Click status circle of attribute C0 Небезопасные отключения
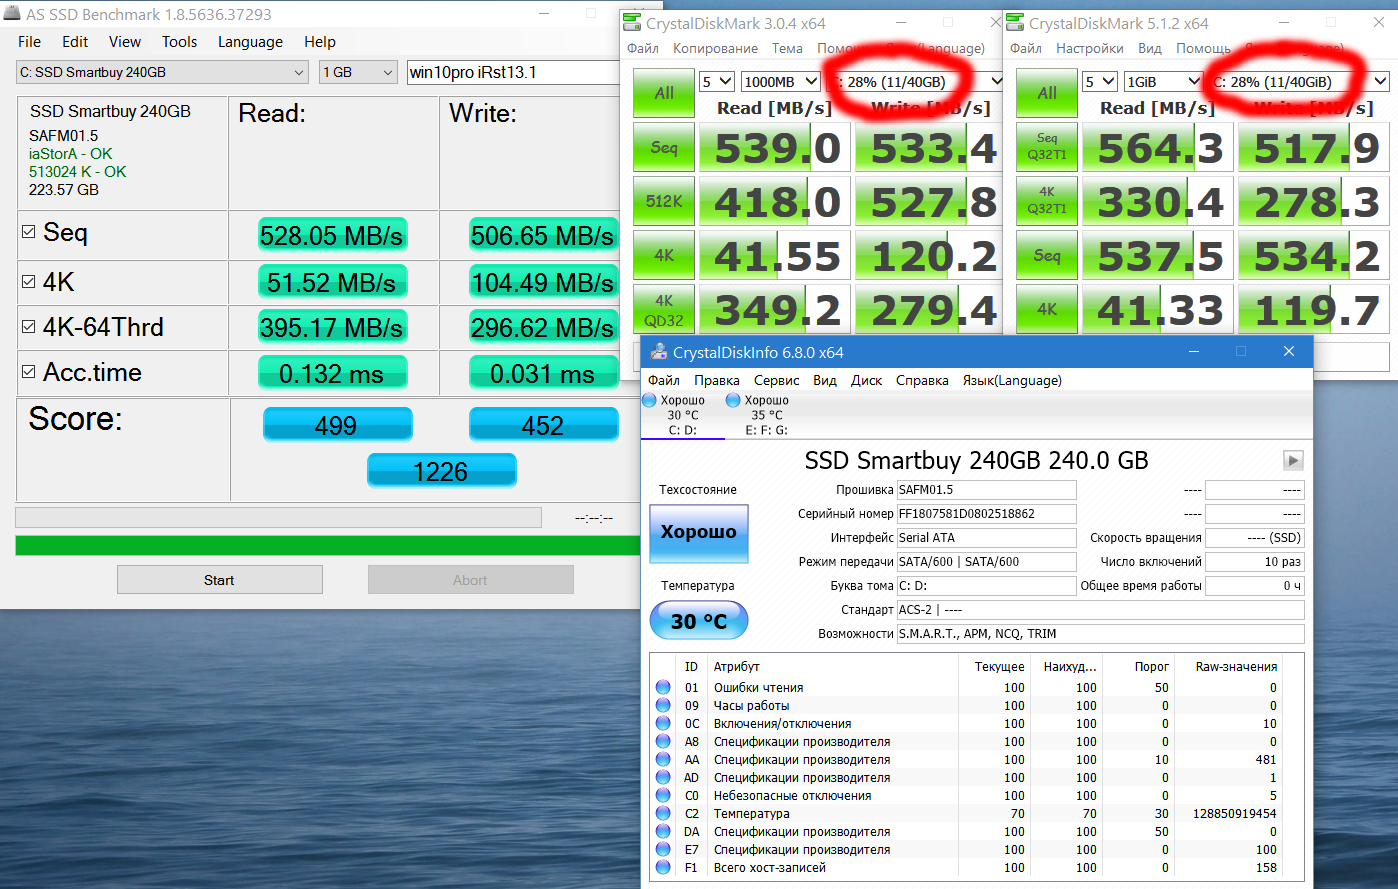The image size is (1398, 889). [x=663, y=796]
